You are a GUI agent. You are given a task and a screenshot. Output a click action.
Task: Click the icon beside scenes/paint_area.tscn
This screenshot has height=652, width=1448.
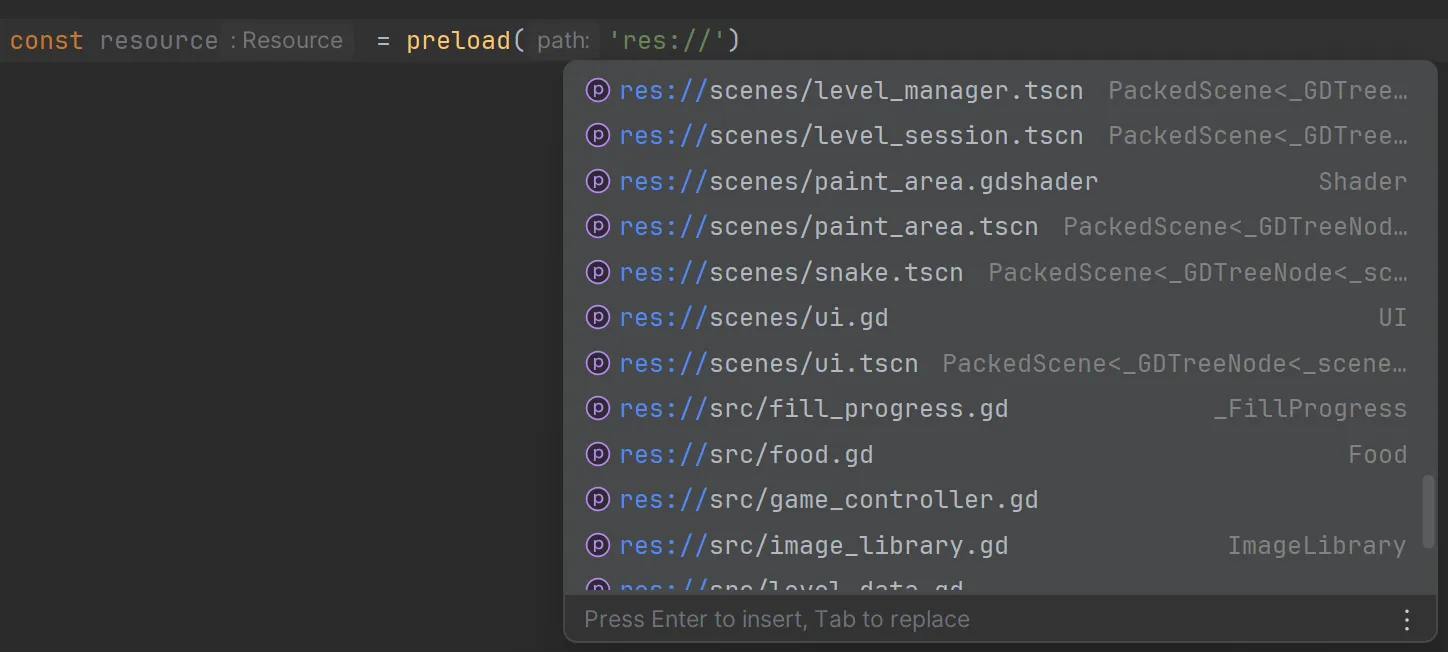tap(598, 226)
